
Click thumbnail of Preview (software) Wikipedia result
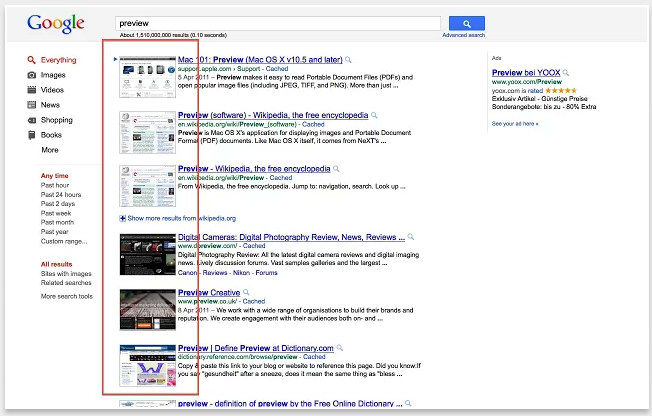[147, 132]
